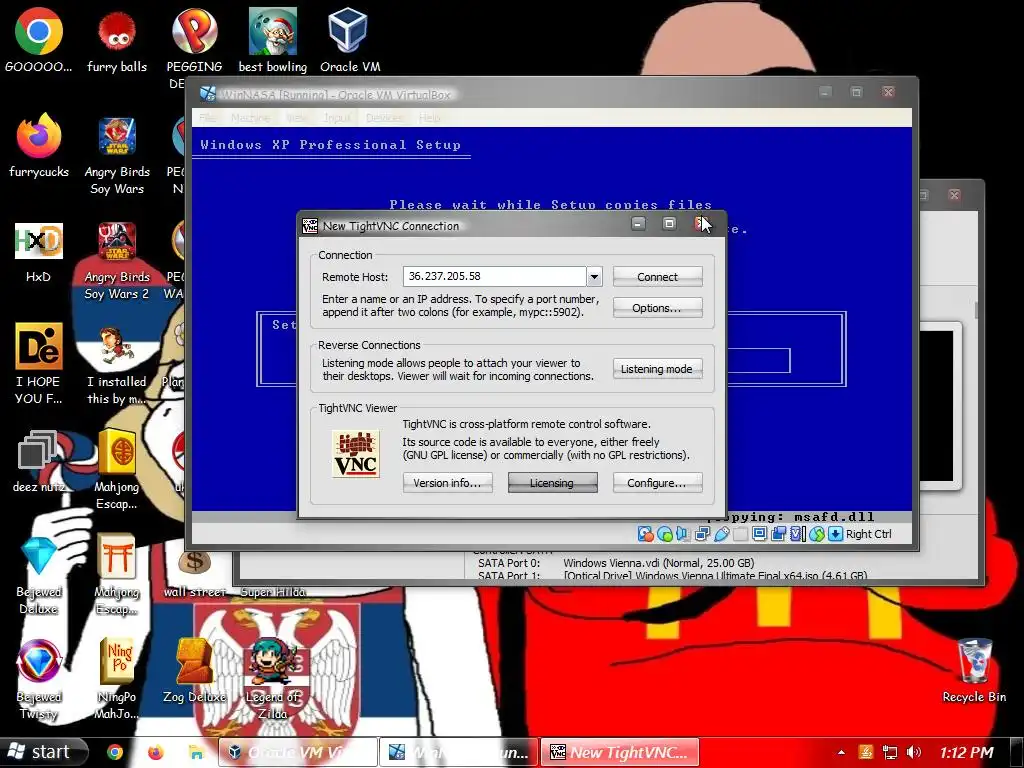The width and height of the screenshot is (1024, 768).
Task: Switch to the Oracle VM Vi... taskbar button
Action: [297, 752]
